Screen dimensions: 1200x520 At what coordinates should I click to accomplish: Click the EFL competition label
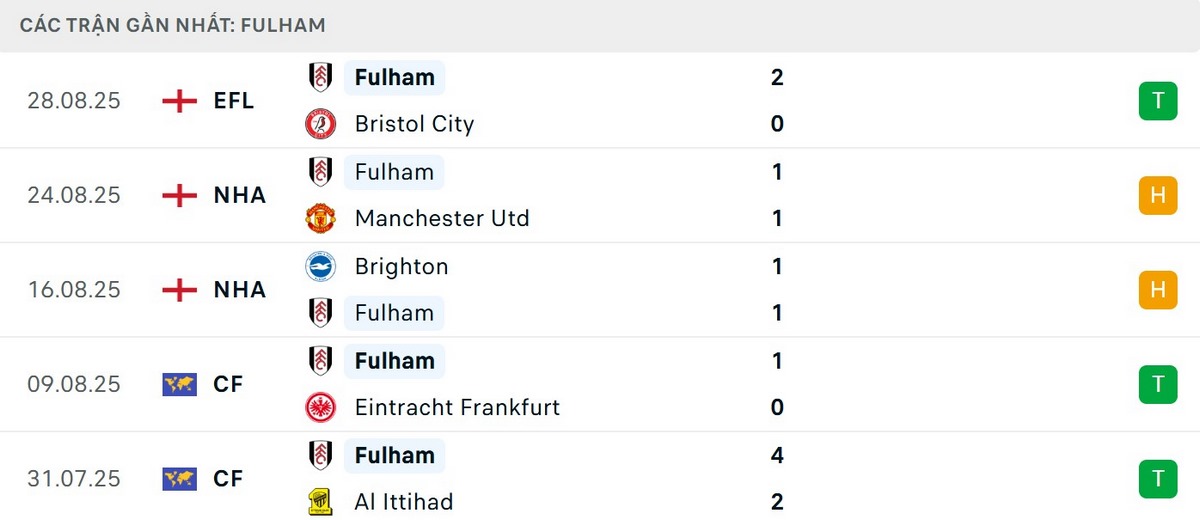click(234, 101)
